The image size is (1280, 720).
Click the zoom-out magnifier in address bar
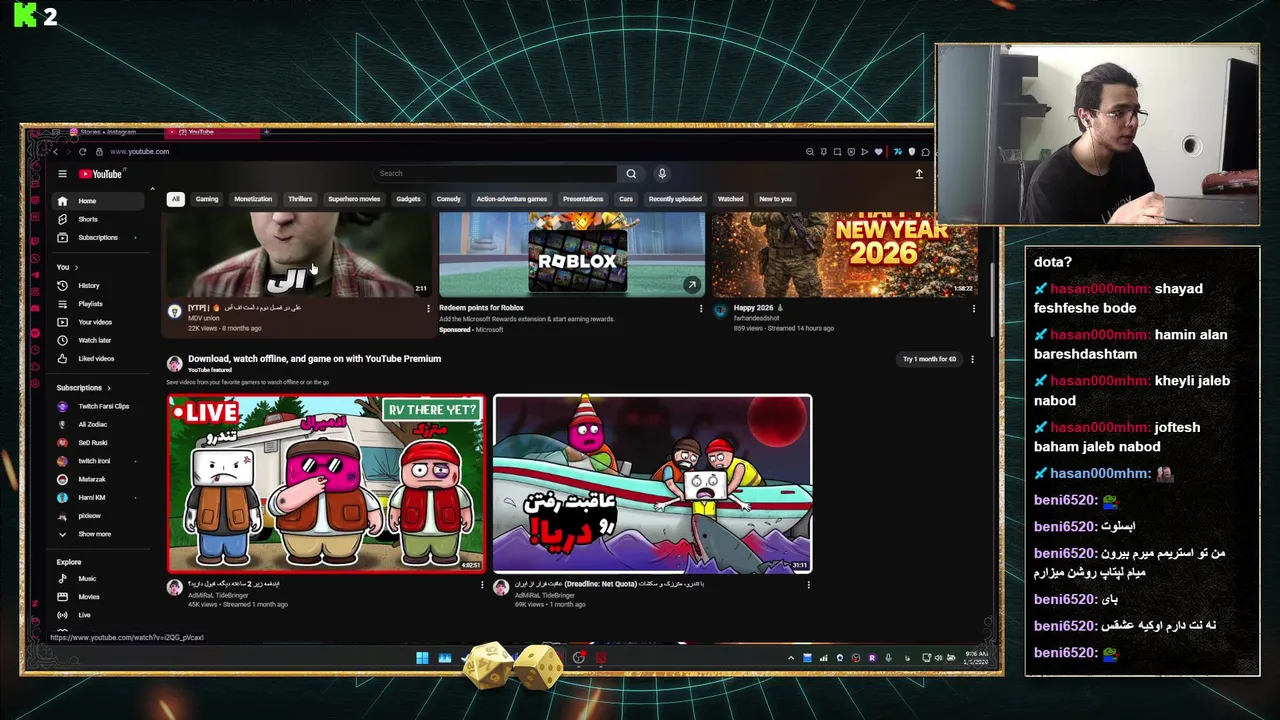pos(810,152)
